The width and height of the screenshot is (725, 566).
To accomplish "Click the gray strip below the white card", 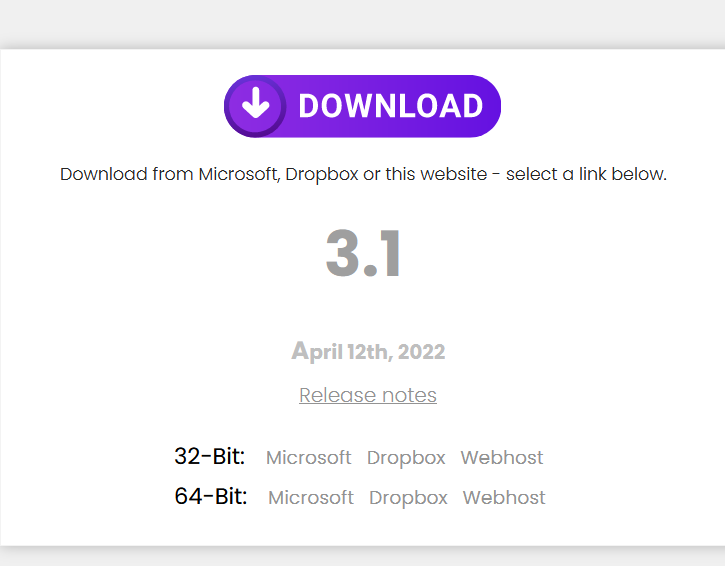I will click(x=362, y=558).
